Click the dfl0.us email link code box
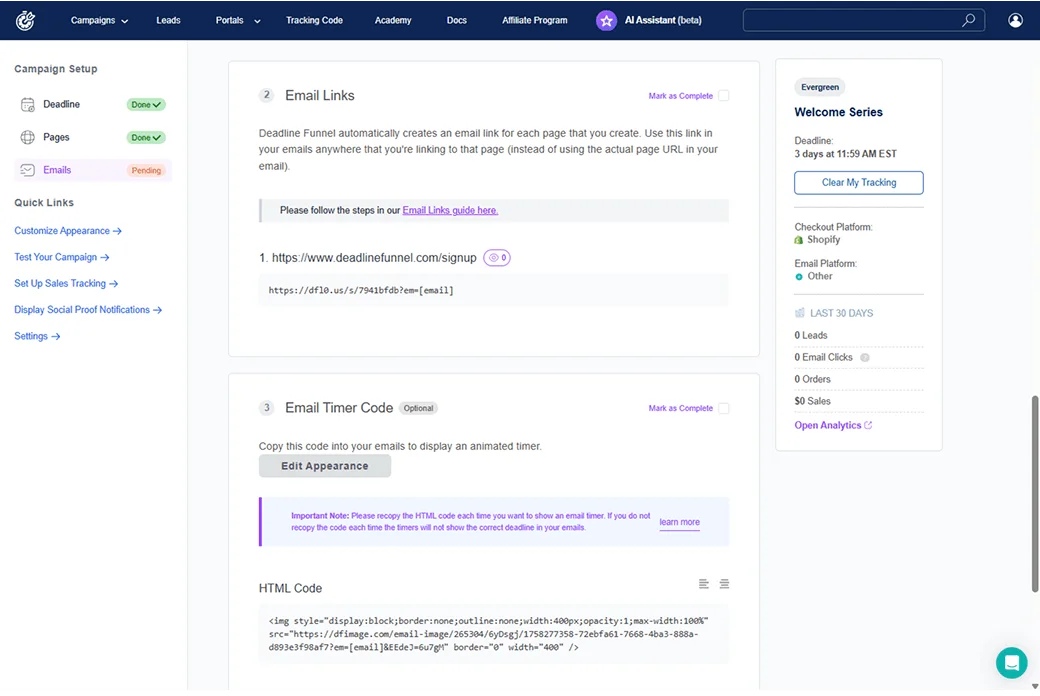 493,290
